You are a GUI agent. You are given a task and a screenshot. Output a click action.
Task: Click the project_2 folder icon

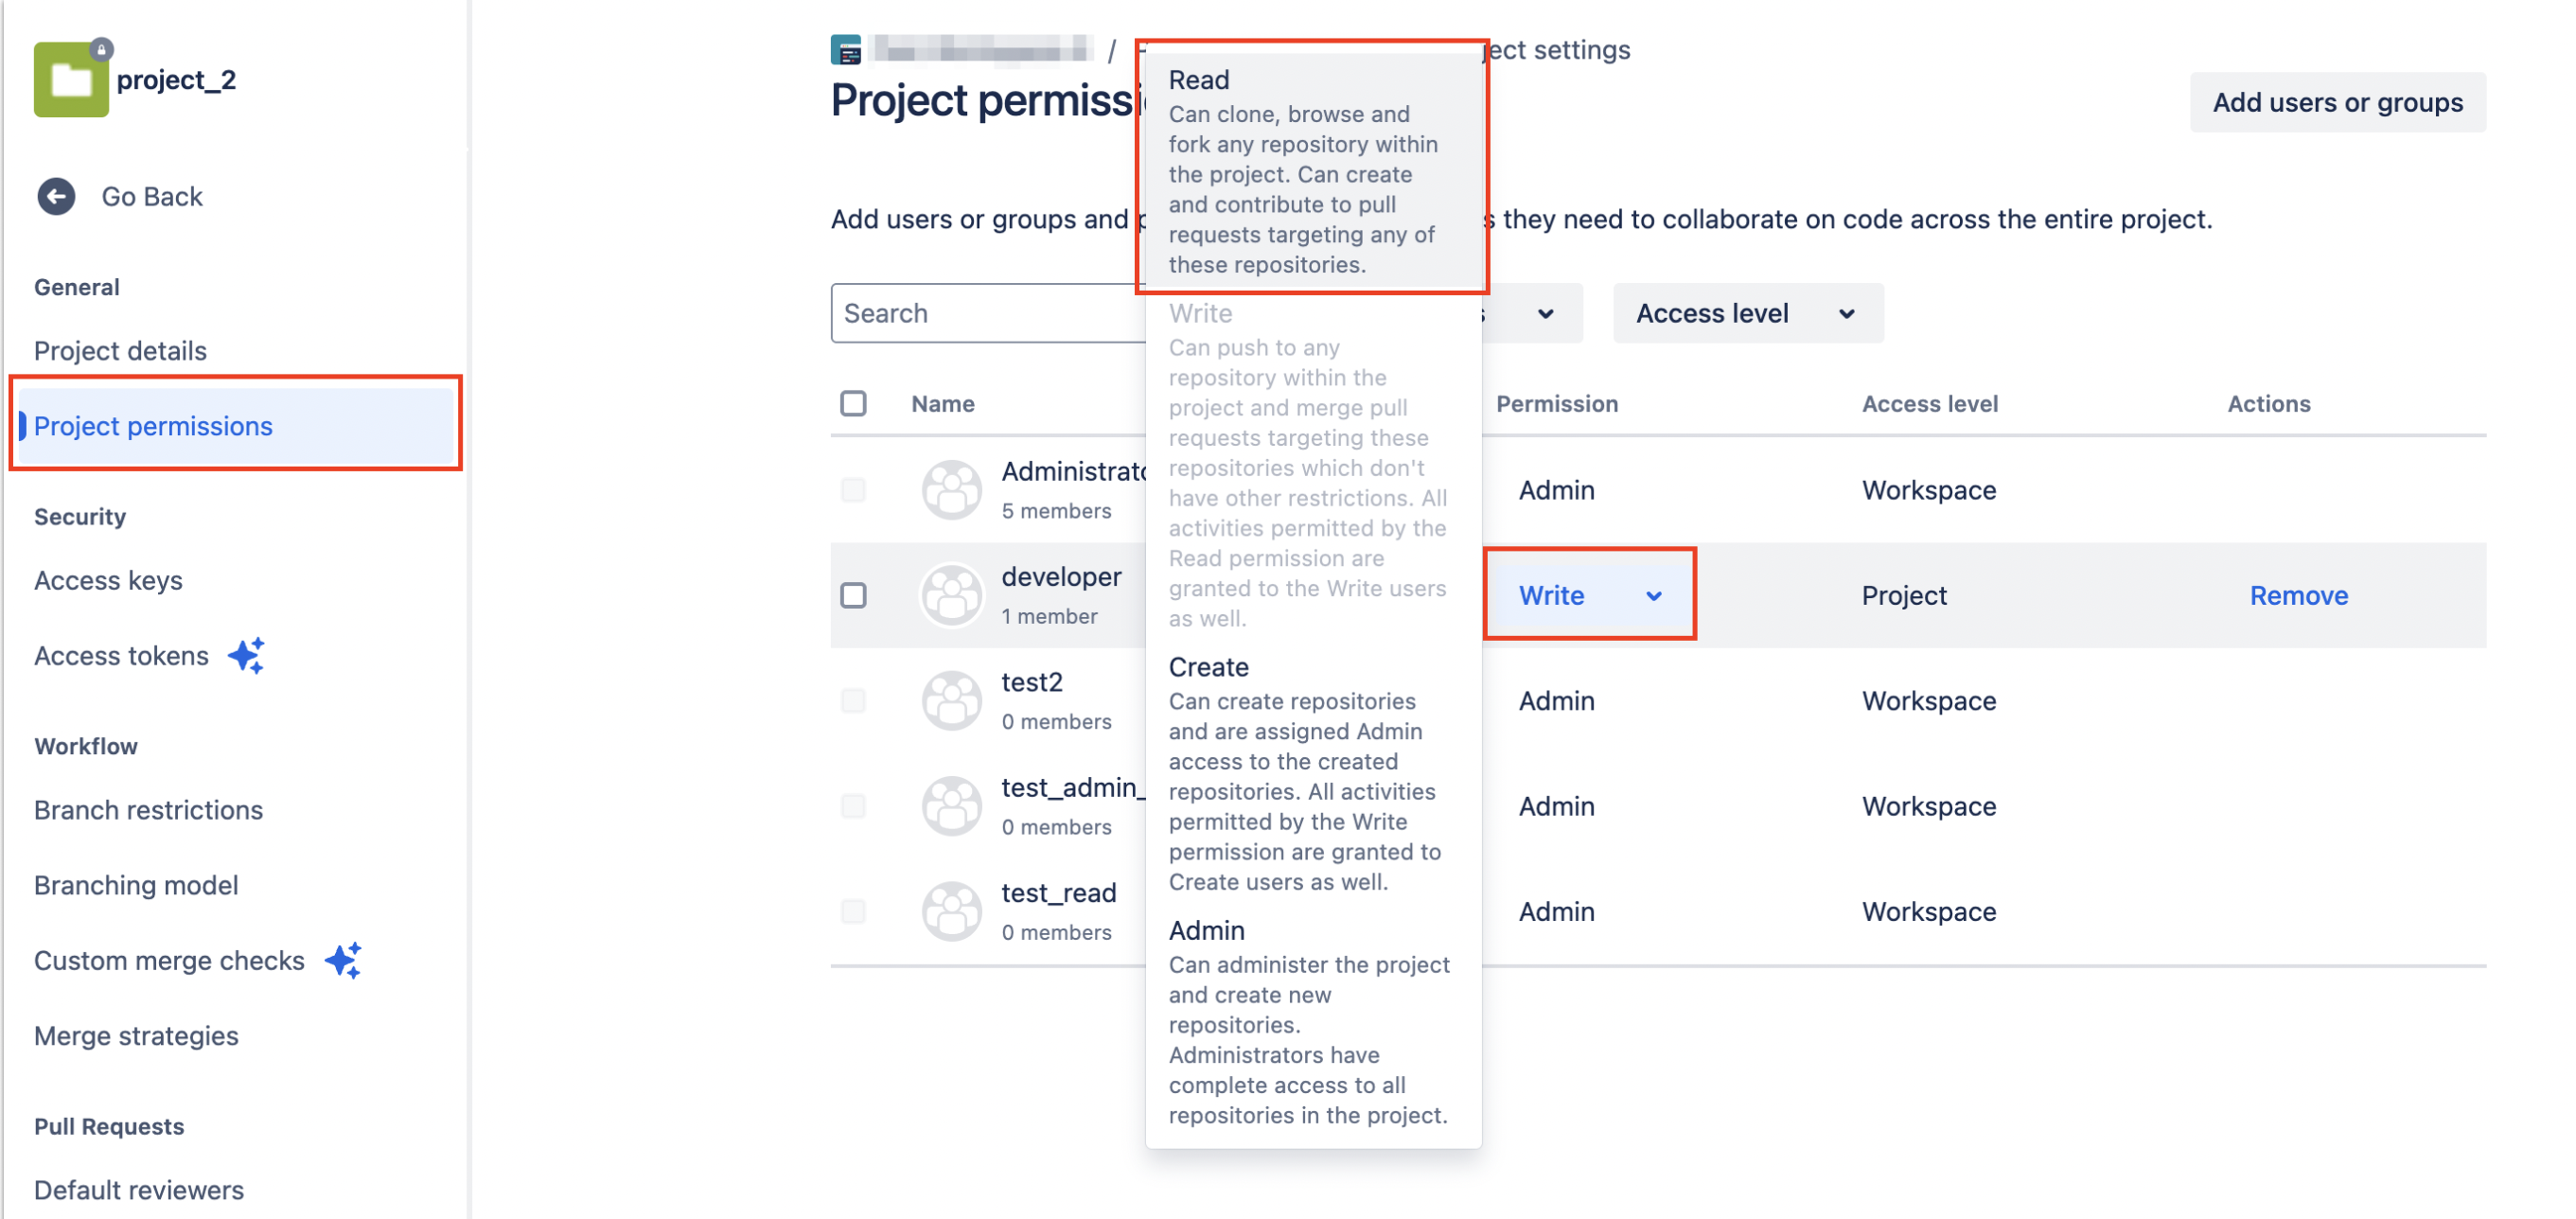click(x=70, y=78)
